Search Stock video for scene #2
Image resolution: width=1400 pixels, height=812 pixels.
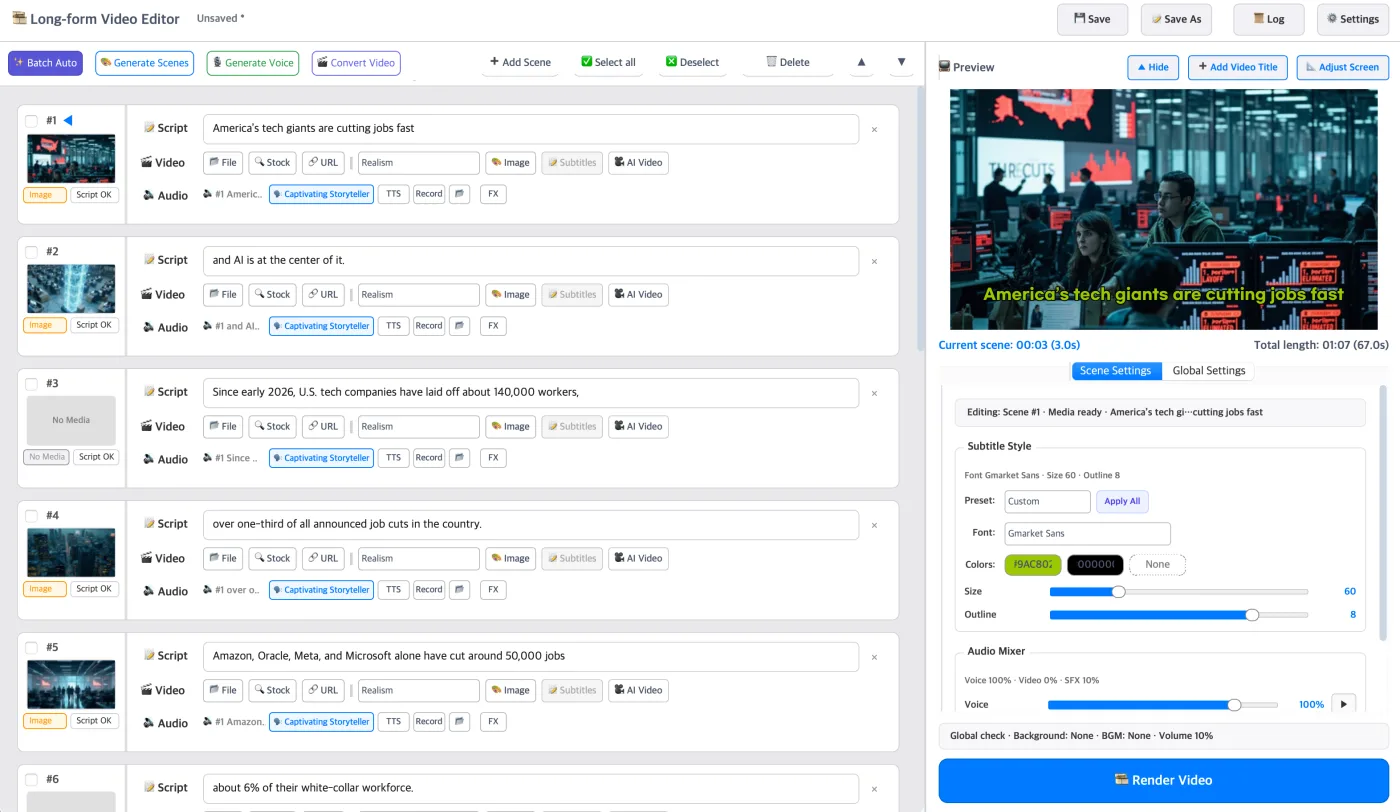(x=272, y=295)
